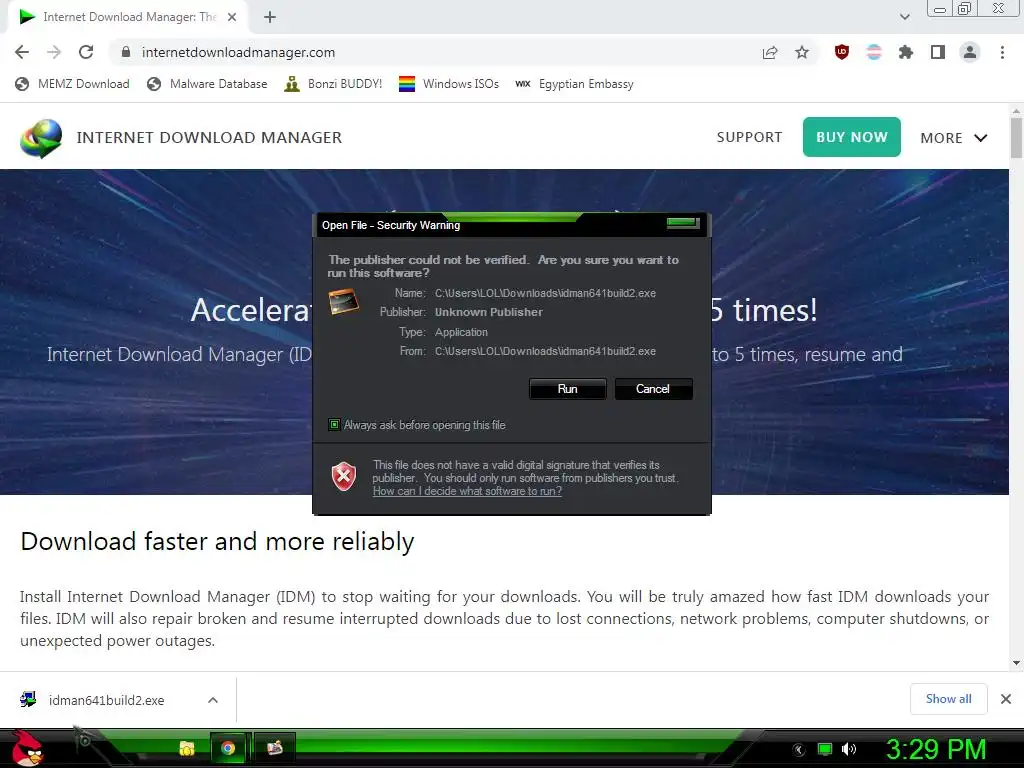Click the 3:29 PM clock

935,750
